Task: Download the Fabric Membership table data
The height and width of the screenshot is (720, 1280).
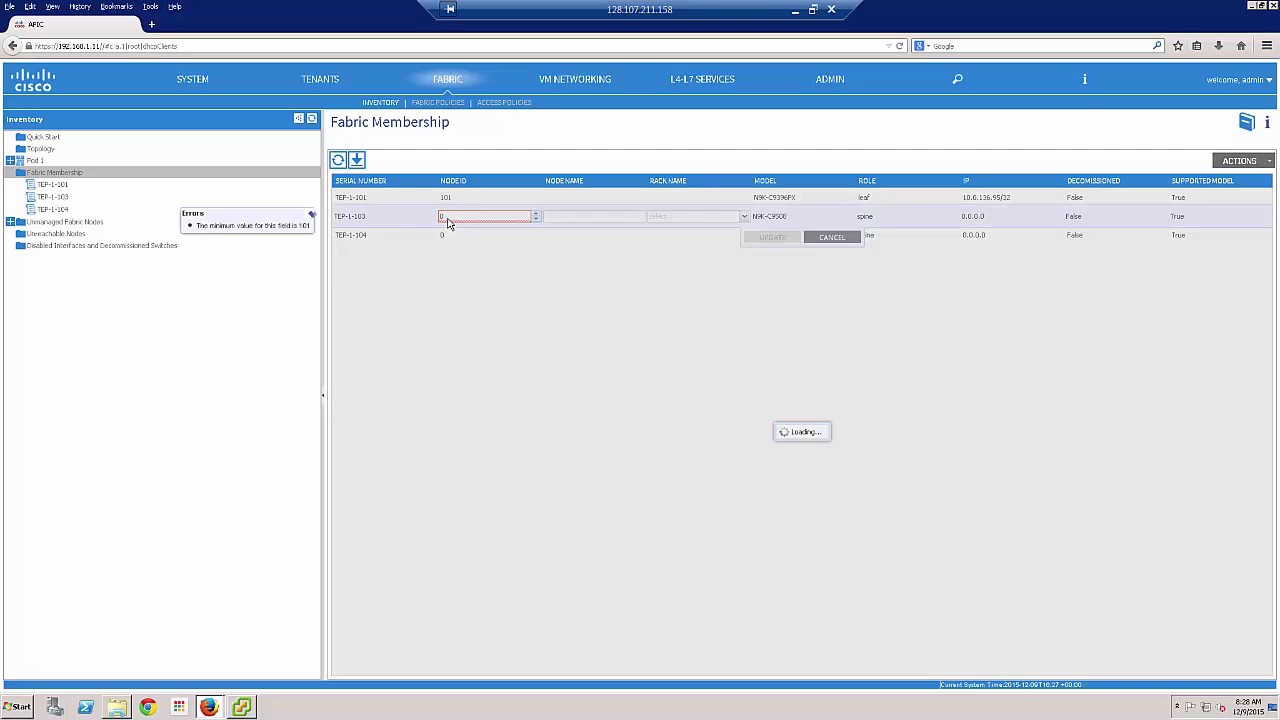Action: point(356,160)
